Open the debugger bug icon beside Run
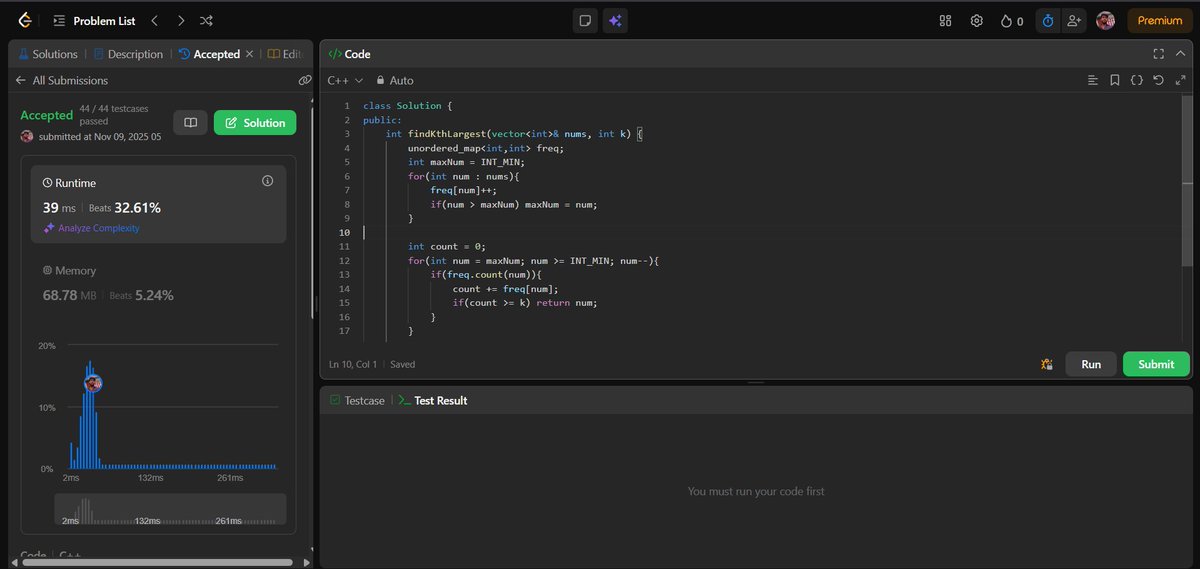This screenshot has width=1200, height=569. click(1046, 364)
